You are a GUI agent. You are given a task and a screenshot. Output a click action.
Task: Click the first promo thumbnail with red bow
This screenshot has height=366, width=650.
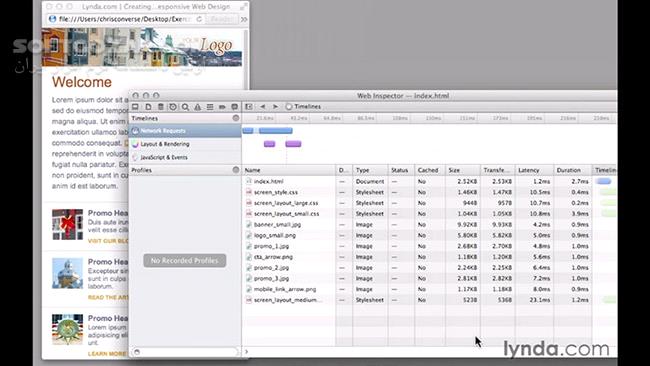[x=68, y=224]
